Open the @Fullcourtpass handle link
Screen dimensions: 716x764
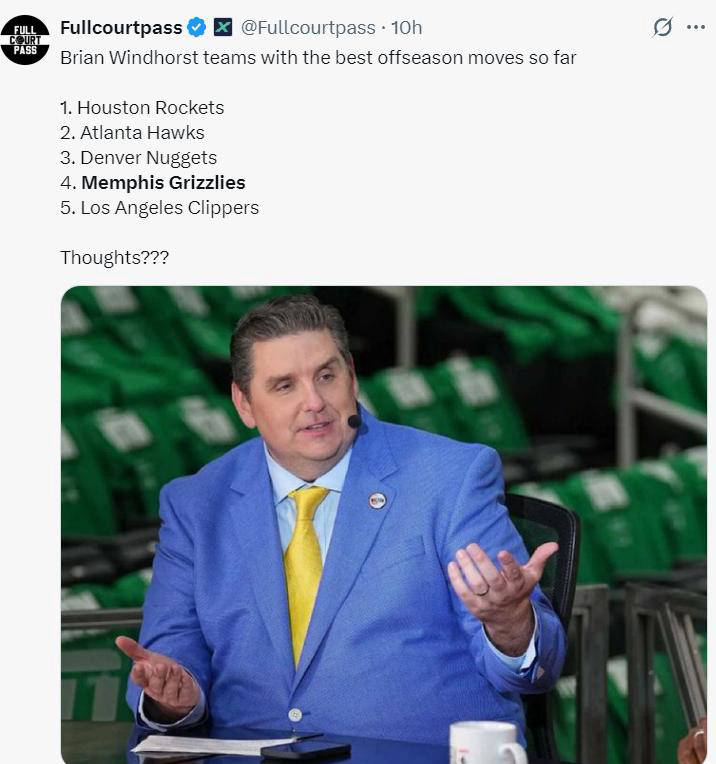pyautogui.click(x=308, y=27)
